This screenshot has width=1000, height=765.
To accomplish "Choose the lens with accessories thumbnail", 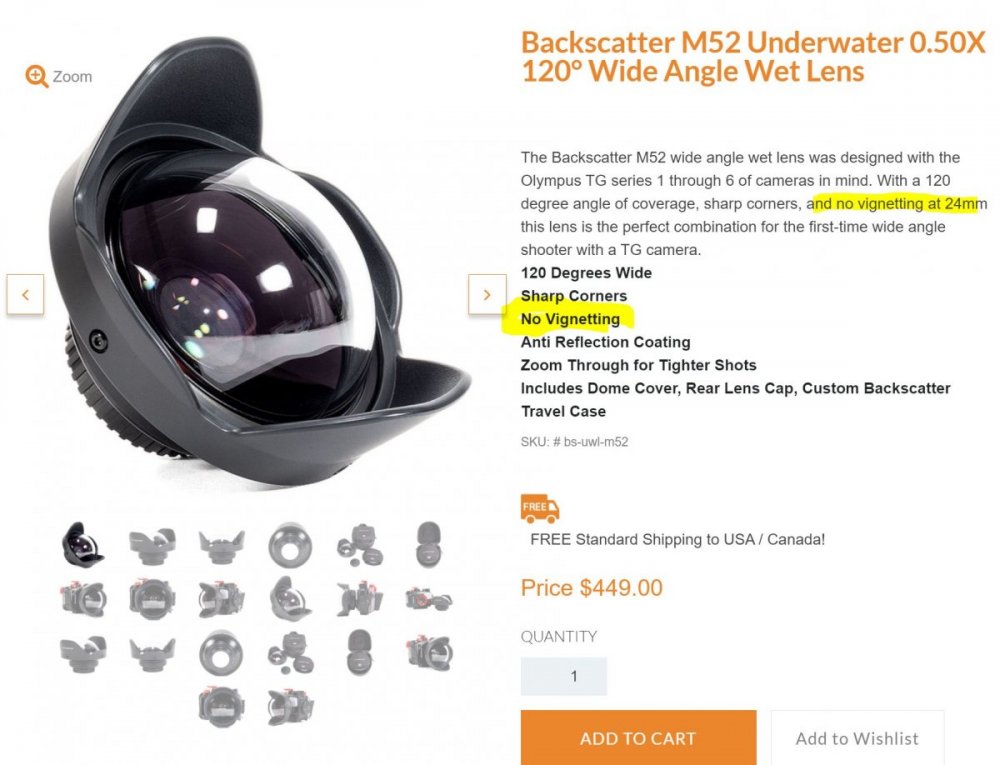I will pos(360,544).
